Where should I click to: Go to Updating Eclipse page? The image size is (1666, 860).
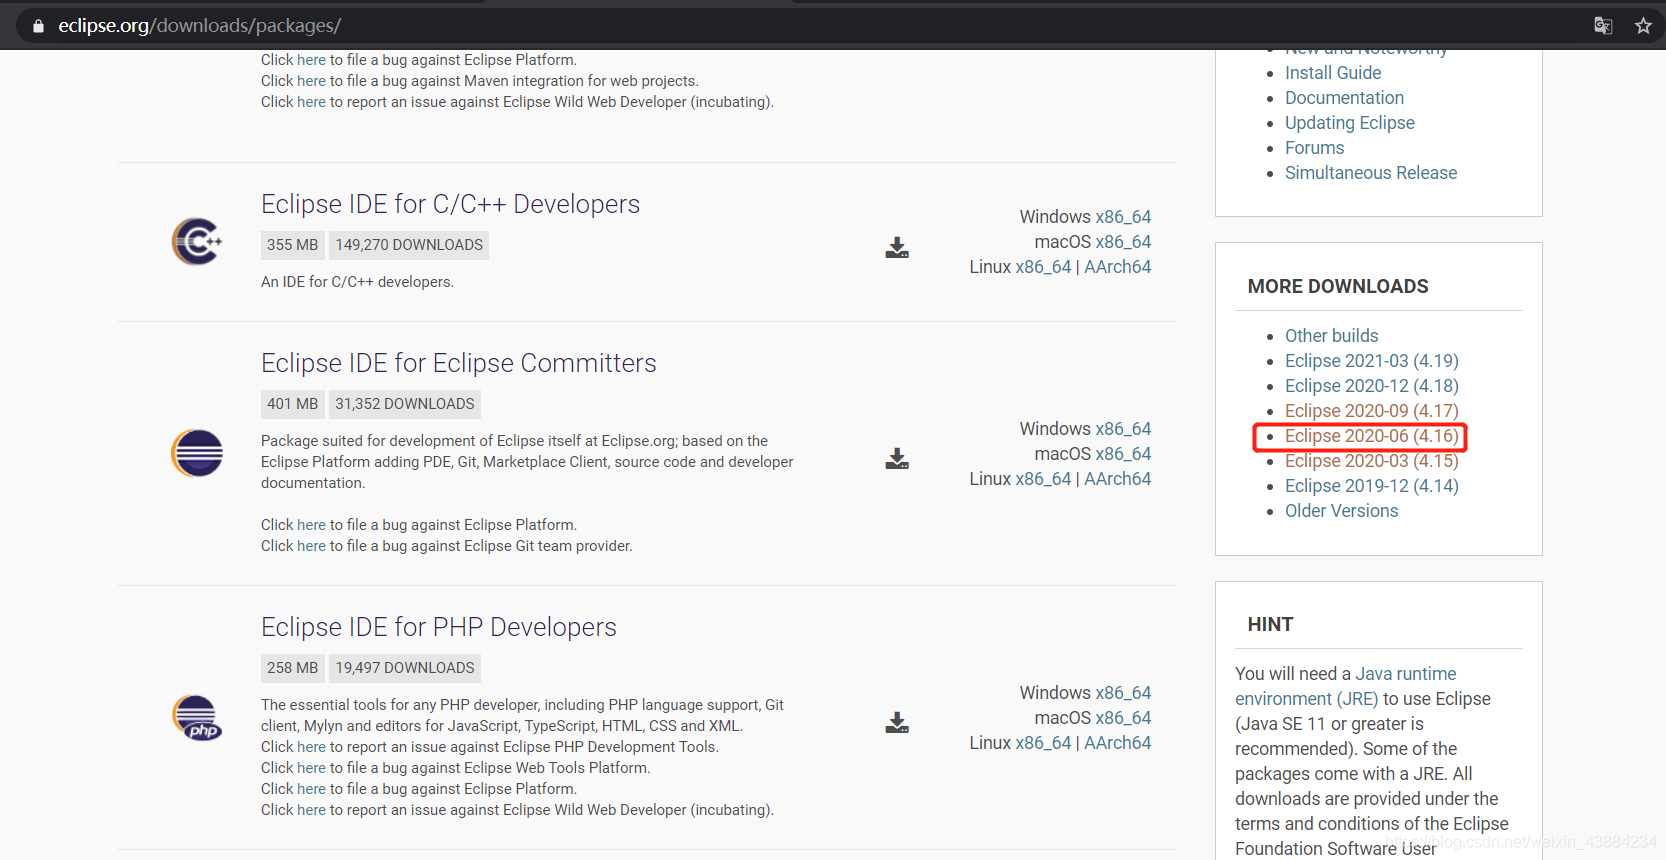[1349, 123]
